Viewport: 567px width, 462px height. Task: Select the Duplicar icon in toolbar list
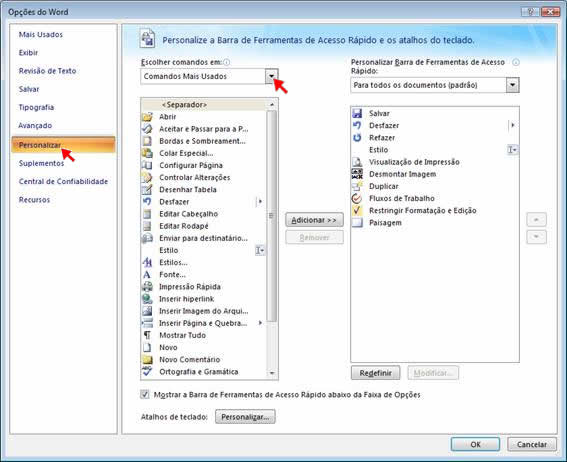click(357, 186)
